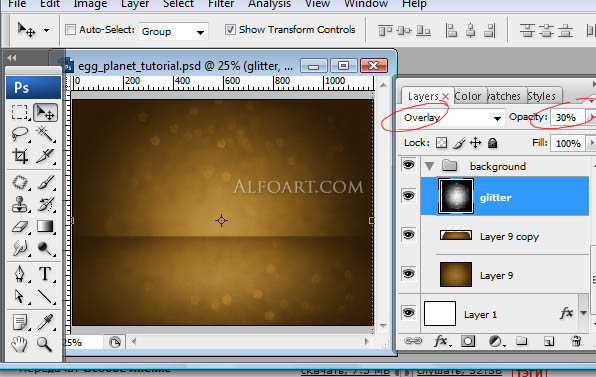Viewport: 596px width, 377px height.
Task: Collapse the background layer group
Action: pyautogui.click(x=430, y=166)
